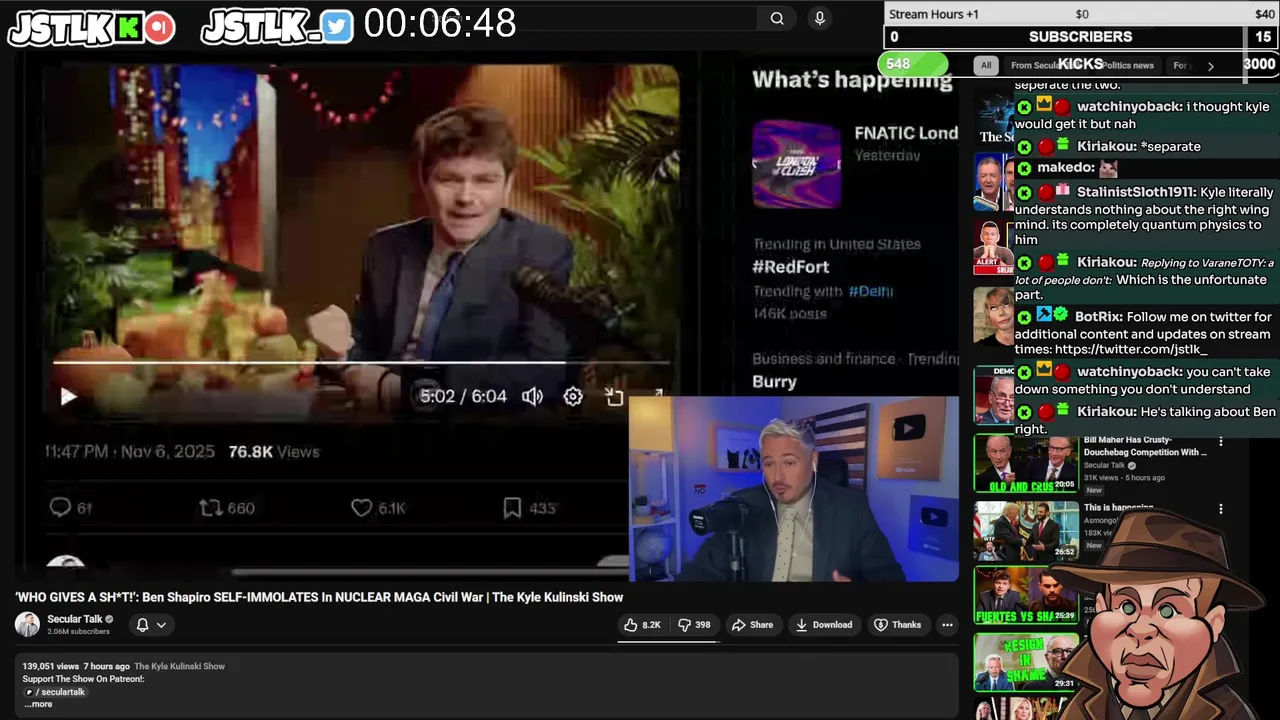Open Secular Talk channel name link
This screenshot has height=720, width=1280.
(75, 619)
